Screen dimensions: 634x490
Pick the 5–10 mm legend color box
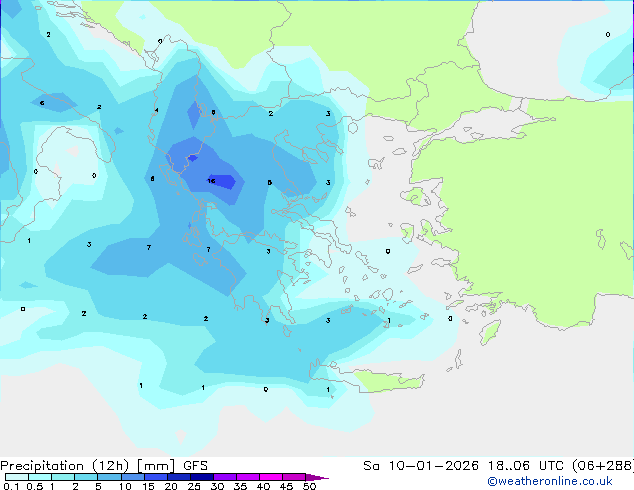point(109,477)
